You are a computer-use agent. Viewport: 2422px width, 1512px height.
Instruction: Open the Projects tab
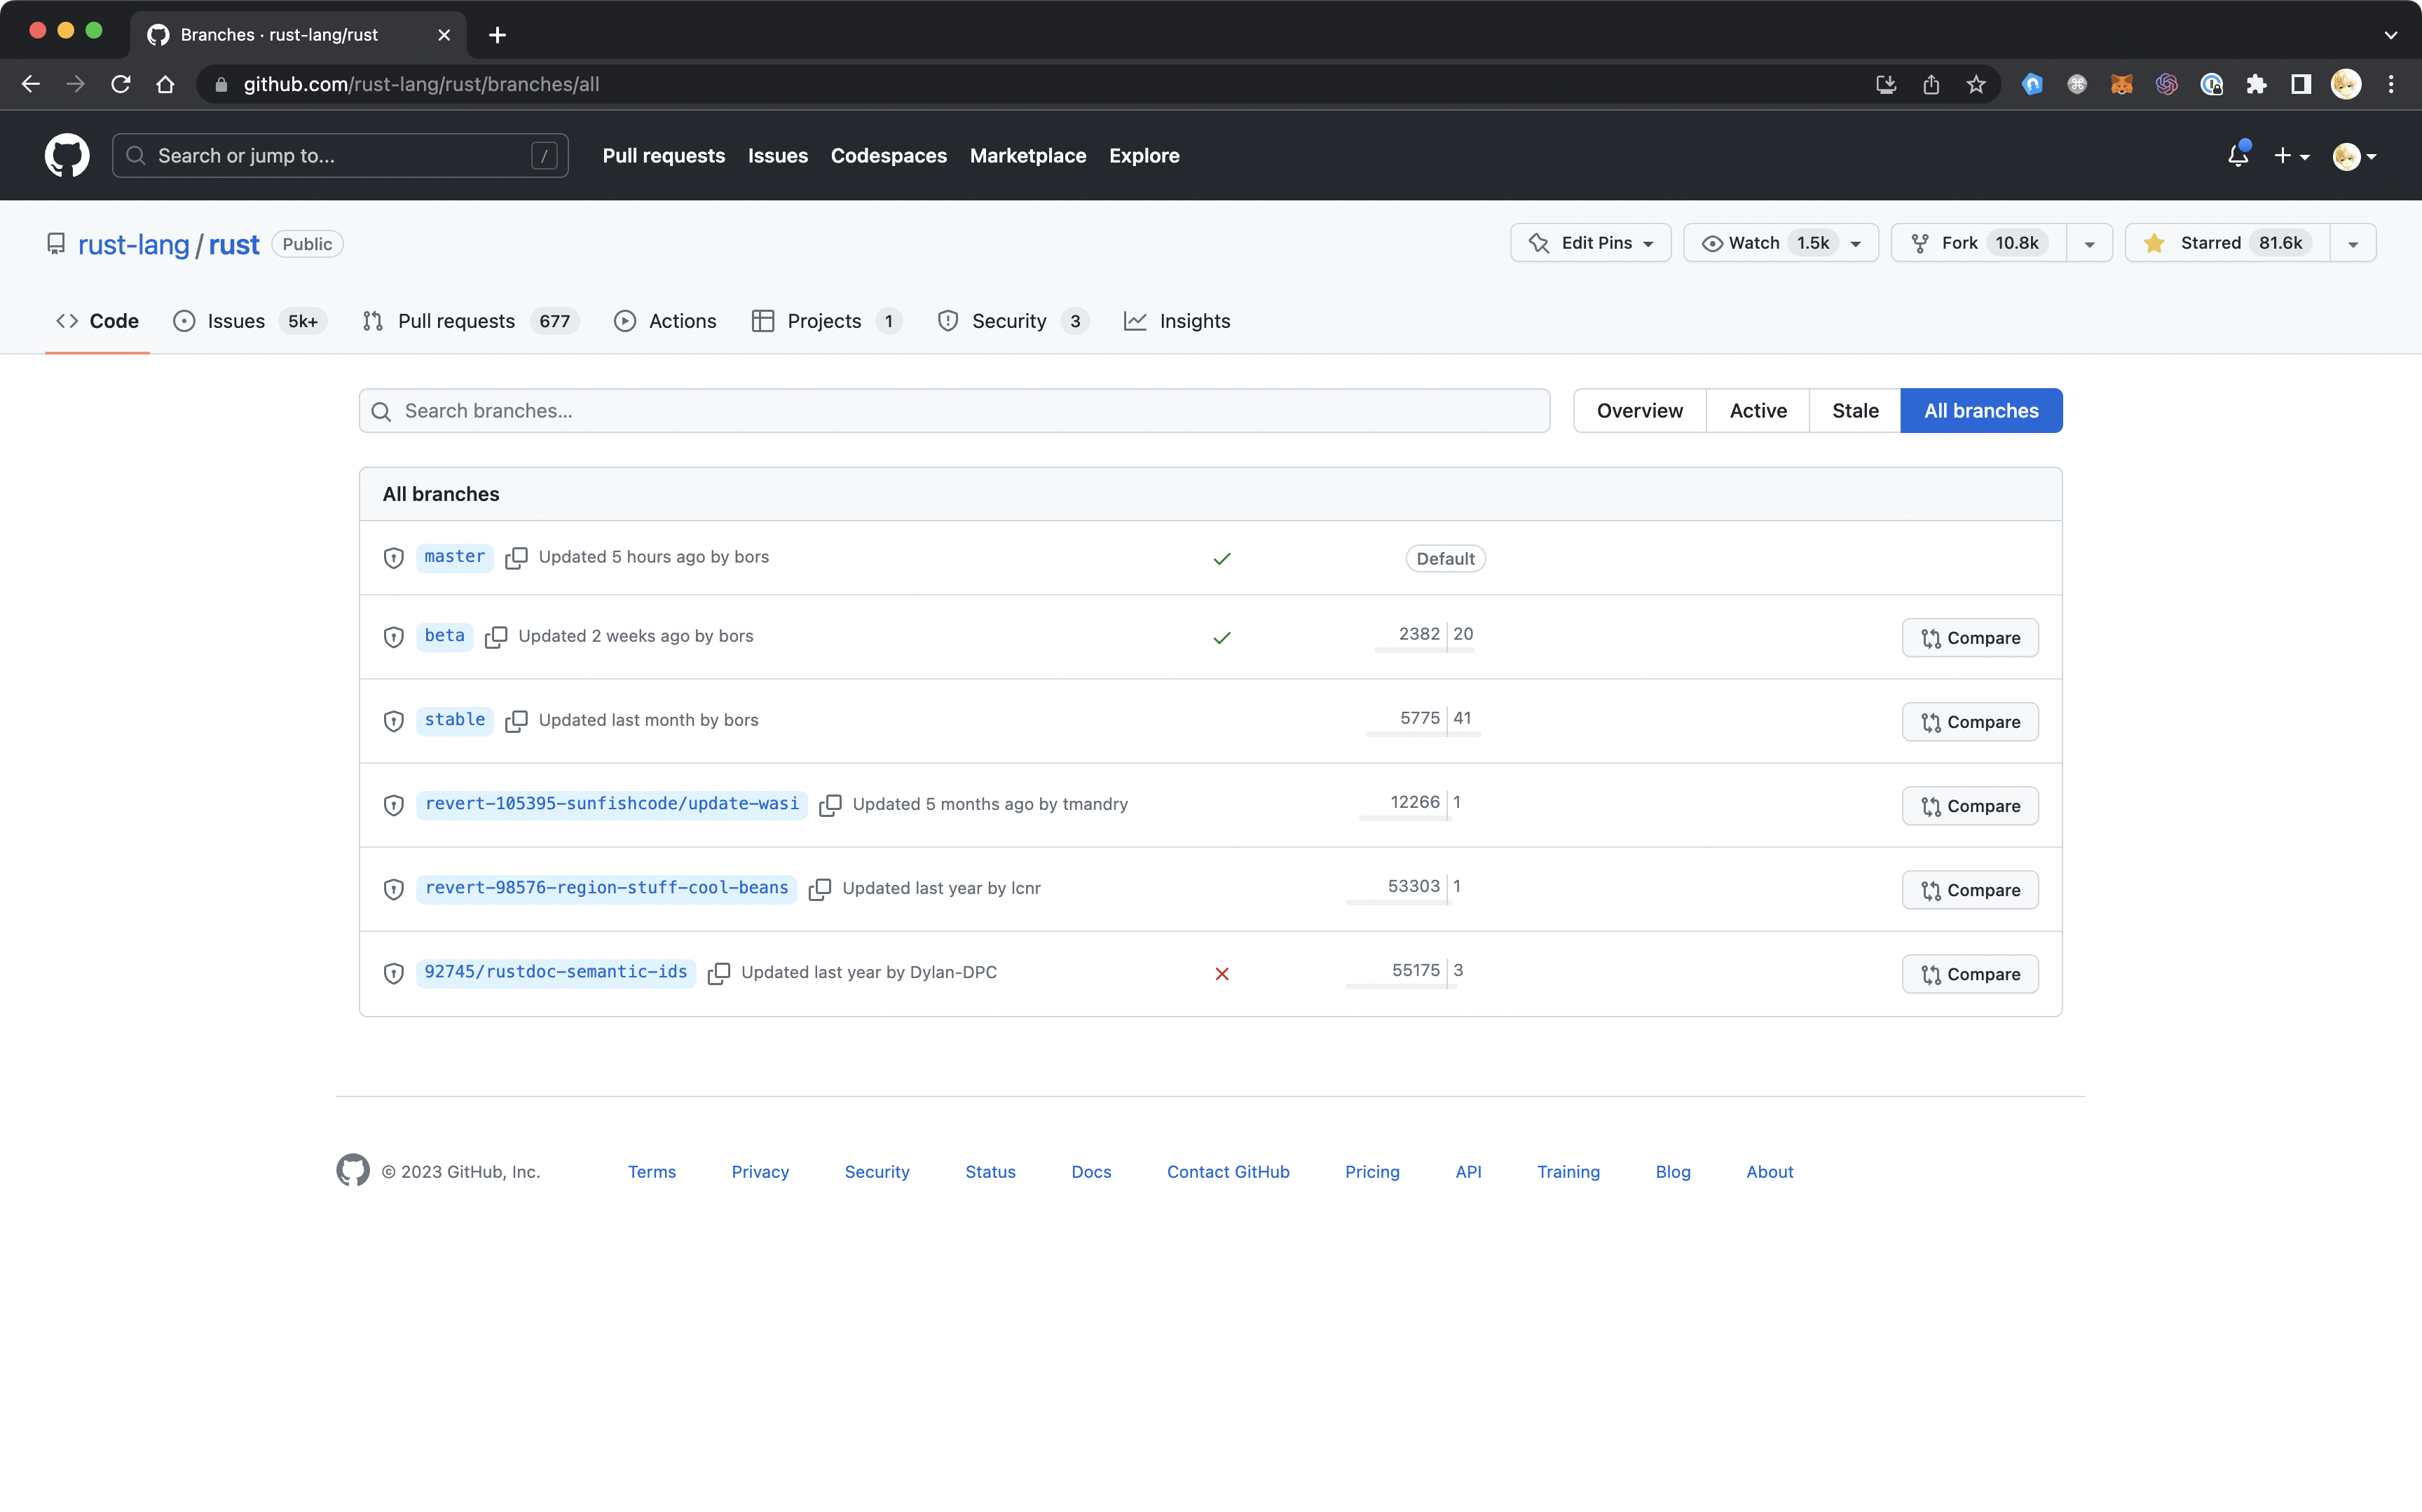tap(826, 321)
